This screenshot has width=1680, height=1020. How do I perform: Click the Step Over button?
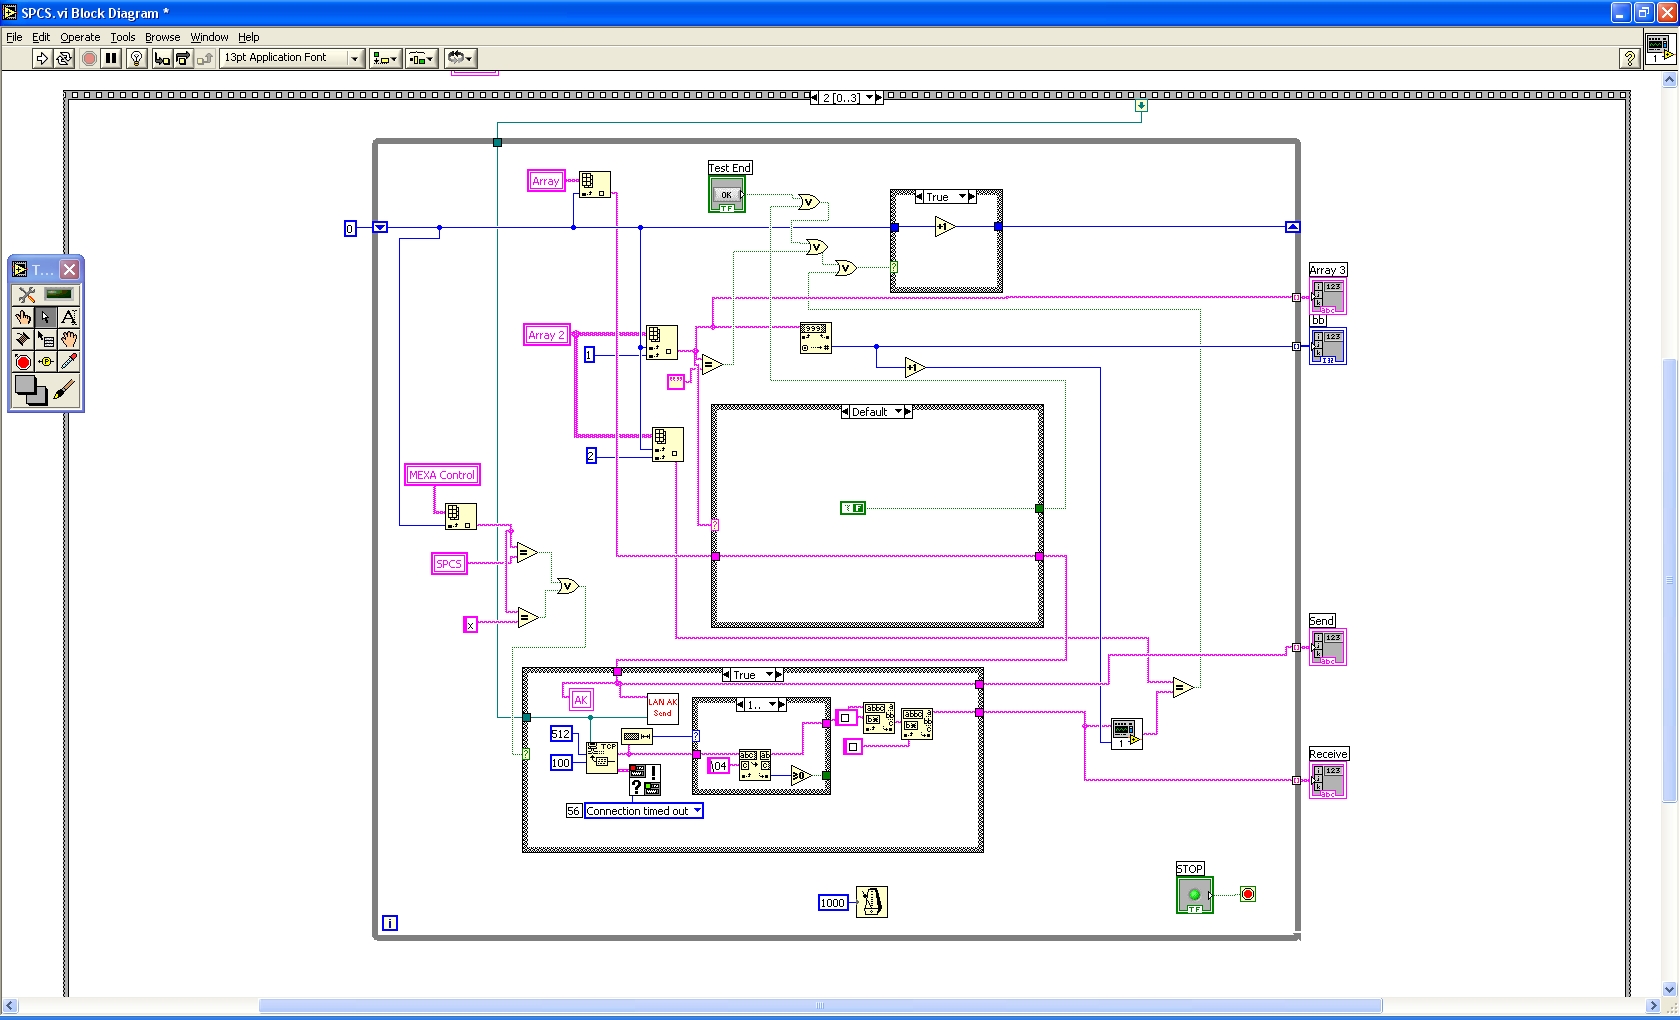pyautogui.click(x=183, y=59)
